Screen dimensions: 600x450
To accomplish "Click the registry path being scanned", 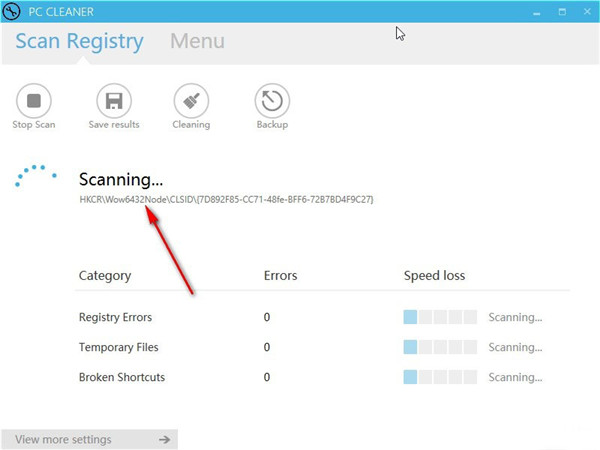I will (x=227, y=200).
